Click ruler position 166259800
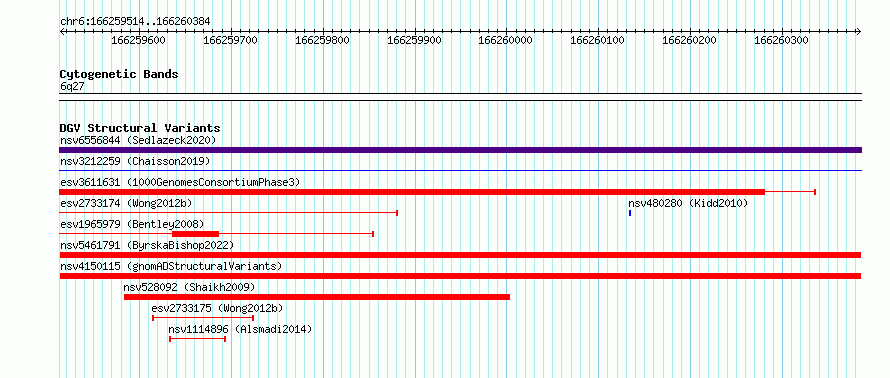 (x=322, y=40)
